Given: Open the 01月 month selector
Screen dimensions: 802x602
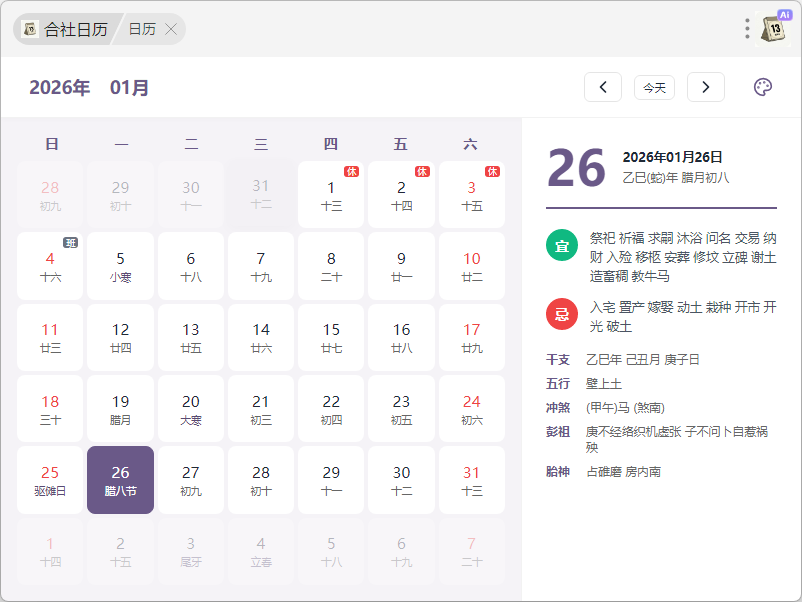Looking at the screenshot, I should [x=130, y=88].
